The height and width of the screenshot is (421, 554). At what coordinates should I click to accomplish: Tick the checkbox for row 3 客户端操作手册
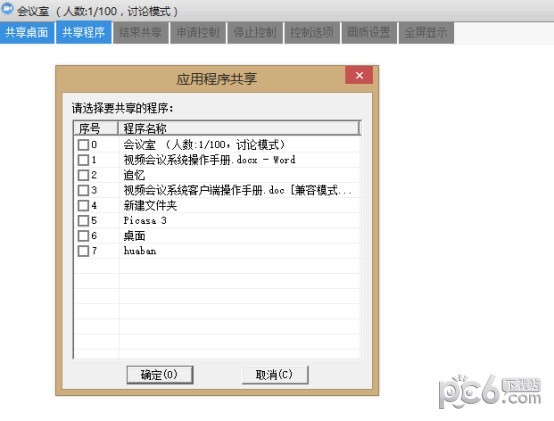click(83, 190)
